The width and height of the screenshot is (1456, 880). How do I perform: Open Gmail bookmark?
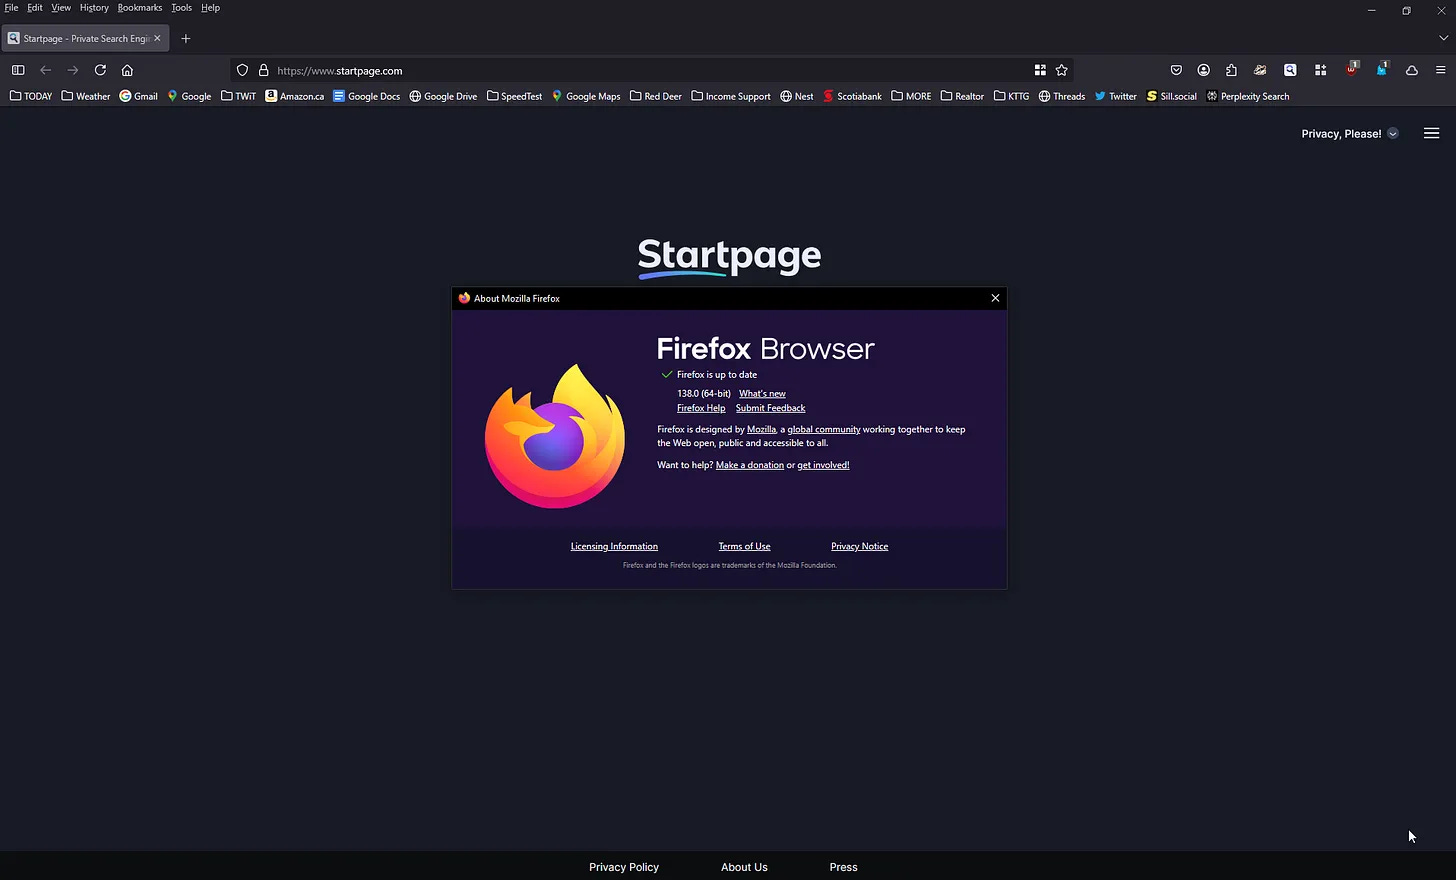coord(138,96)
